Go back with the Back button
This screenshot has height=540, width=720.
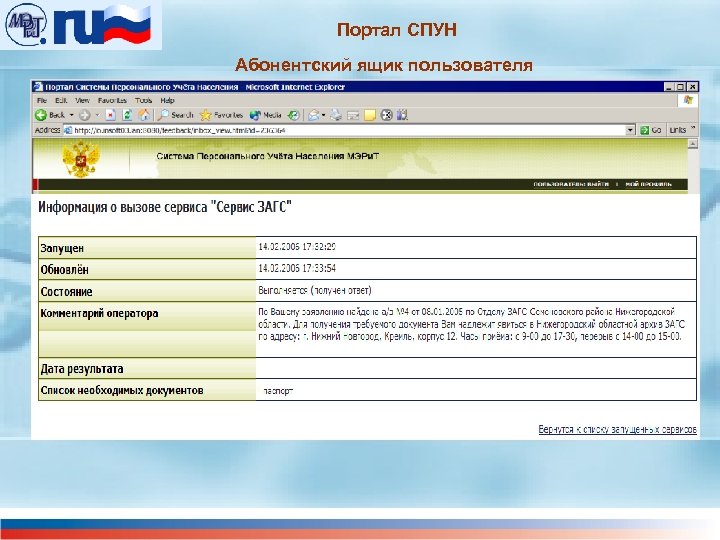coord(50,115)
